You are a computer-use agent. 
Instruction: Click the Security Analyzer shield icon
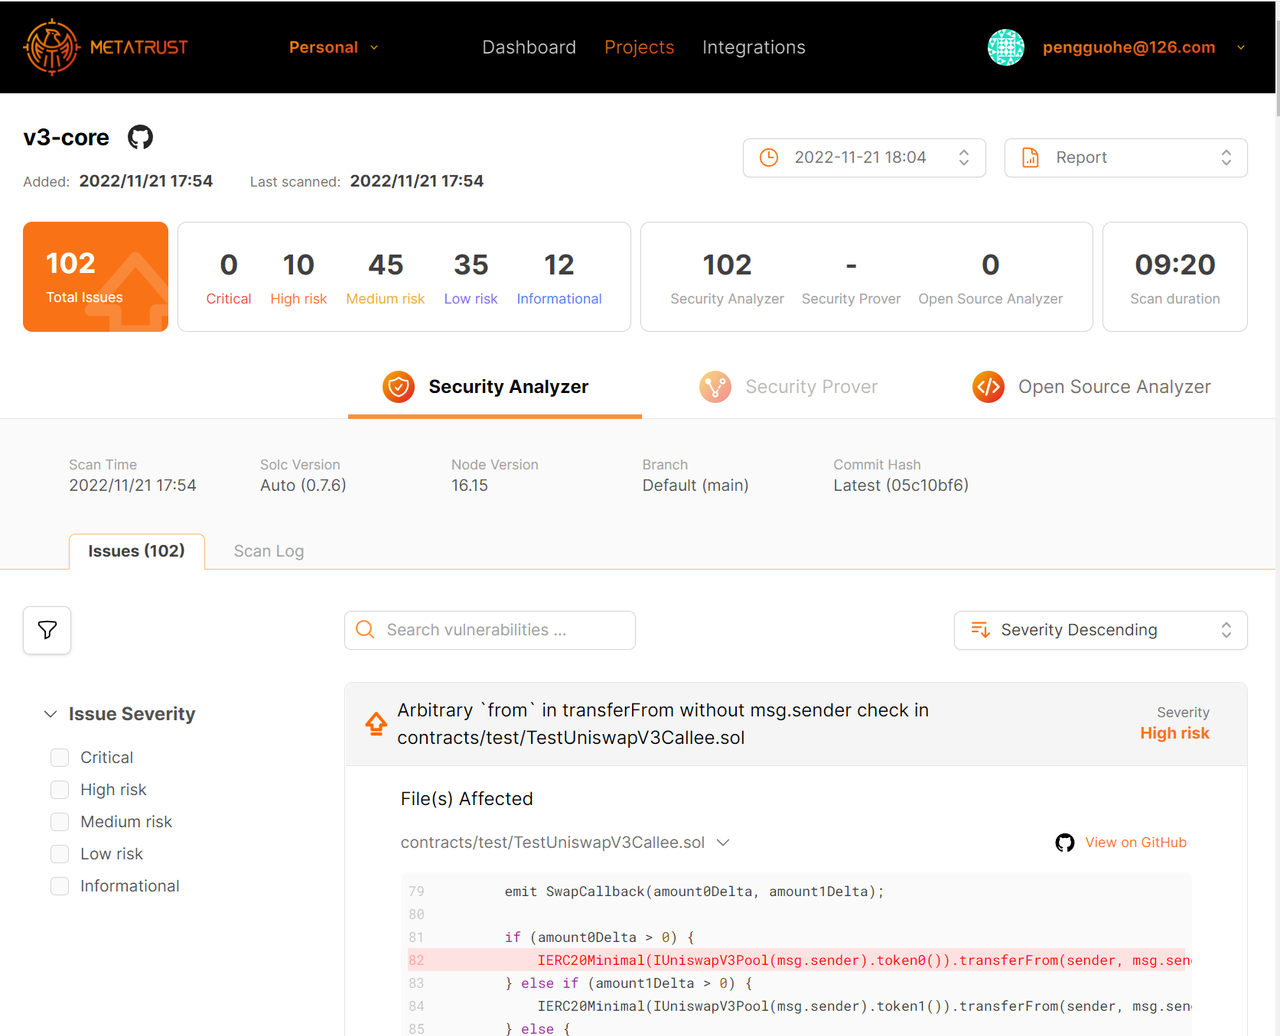398,387
